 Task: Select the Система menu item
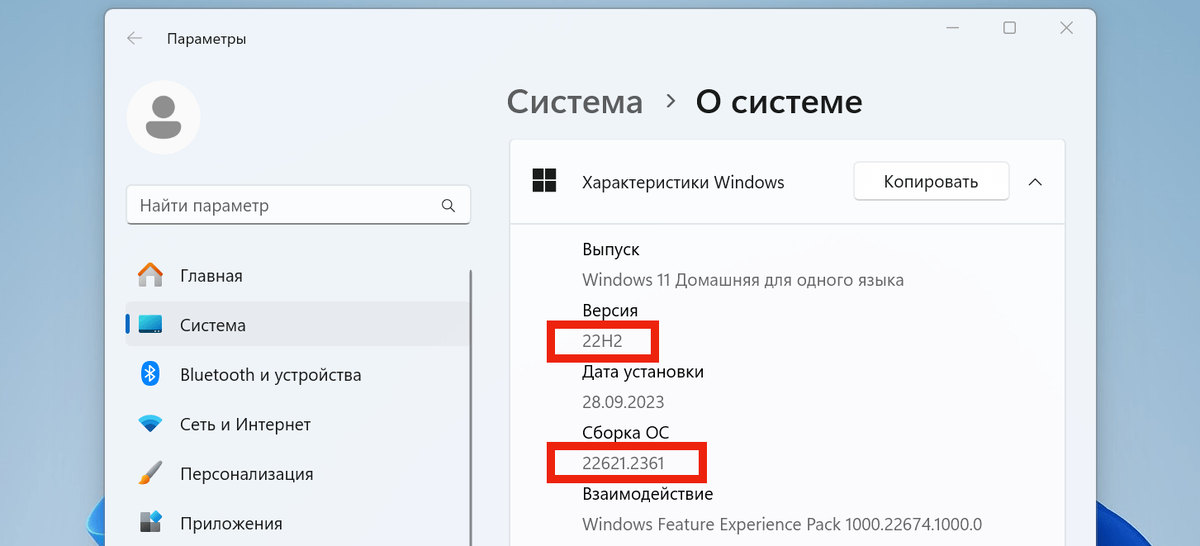[x=298, y=325]
